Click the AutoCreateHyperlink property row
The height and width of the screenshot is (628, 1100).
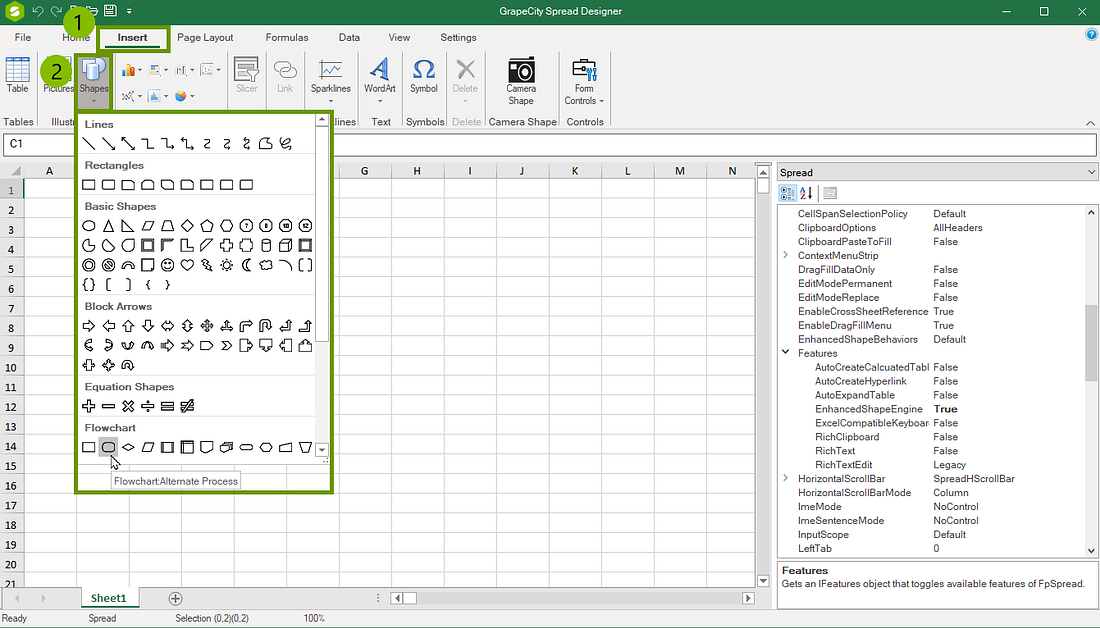pos(933,381)
